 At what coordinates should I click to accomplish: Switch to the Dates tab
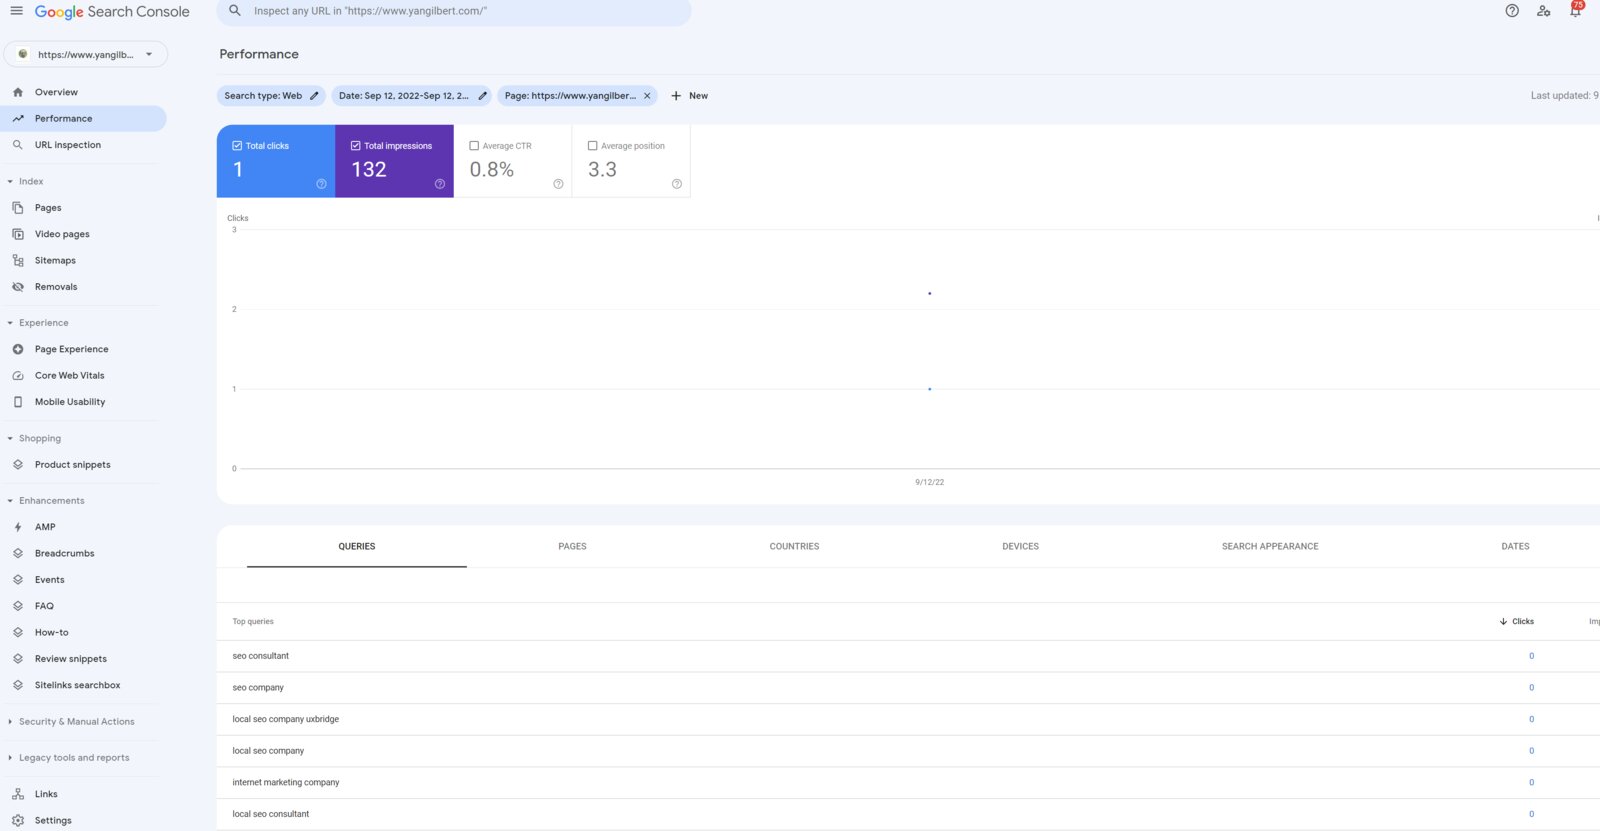(1515, 547)
